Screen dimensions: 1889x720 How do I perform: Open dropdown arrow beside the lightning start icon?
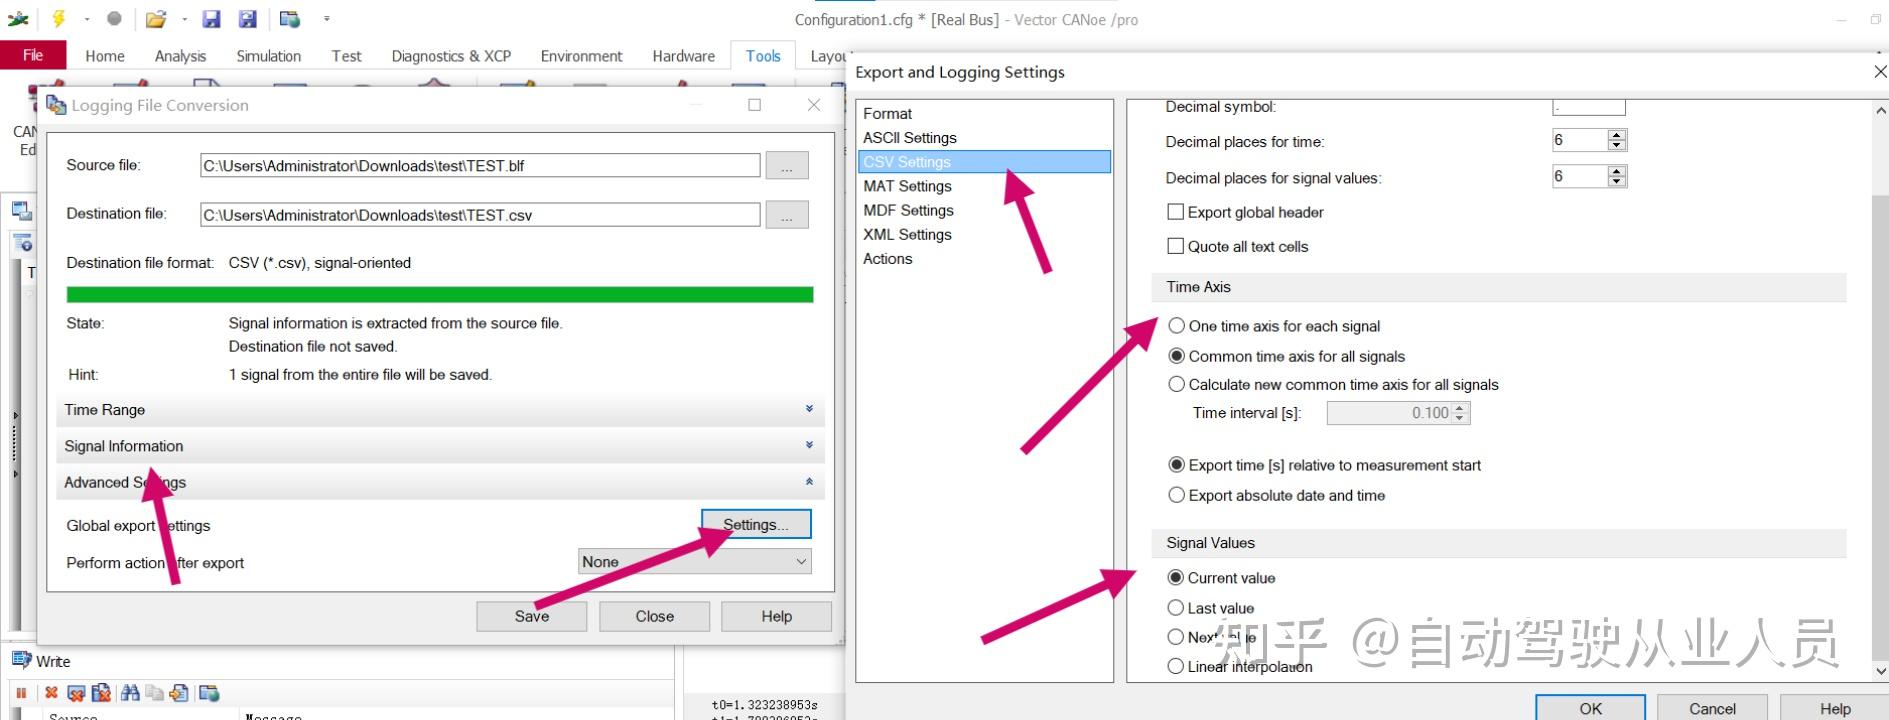click(x=87, y=19)
